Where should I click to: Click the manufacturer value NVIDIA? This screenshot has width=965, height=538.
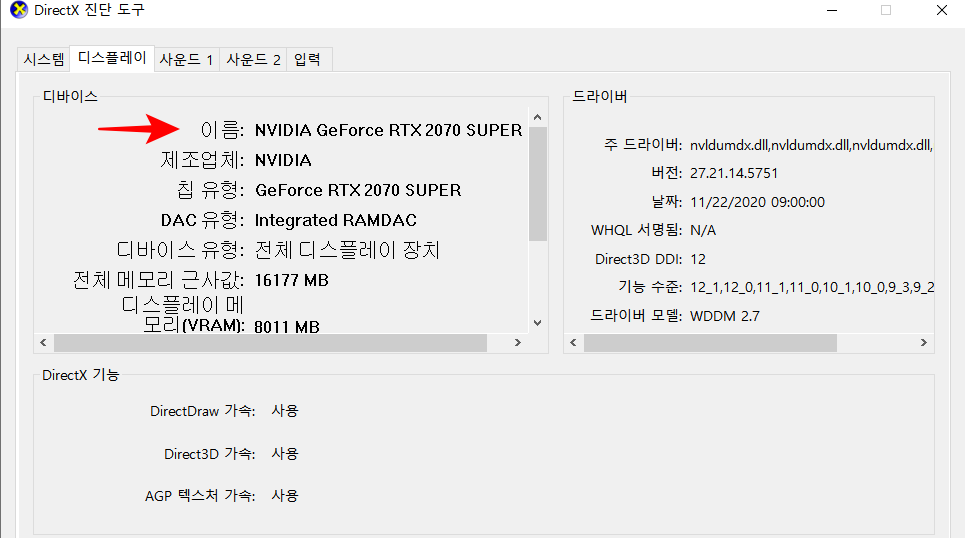[x=283, y=161]
